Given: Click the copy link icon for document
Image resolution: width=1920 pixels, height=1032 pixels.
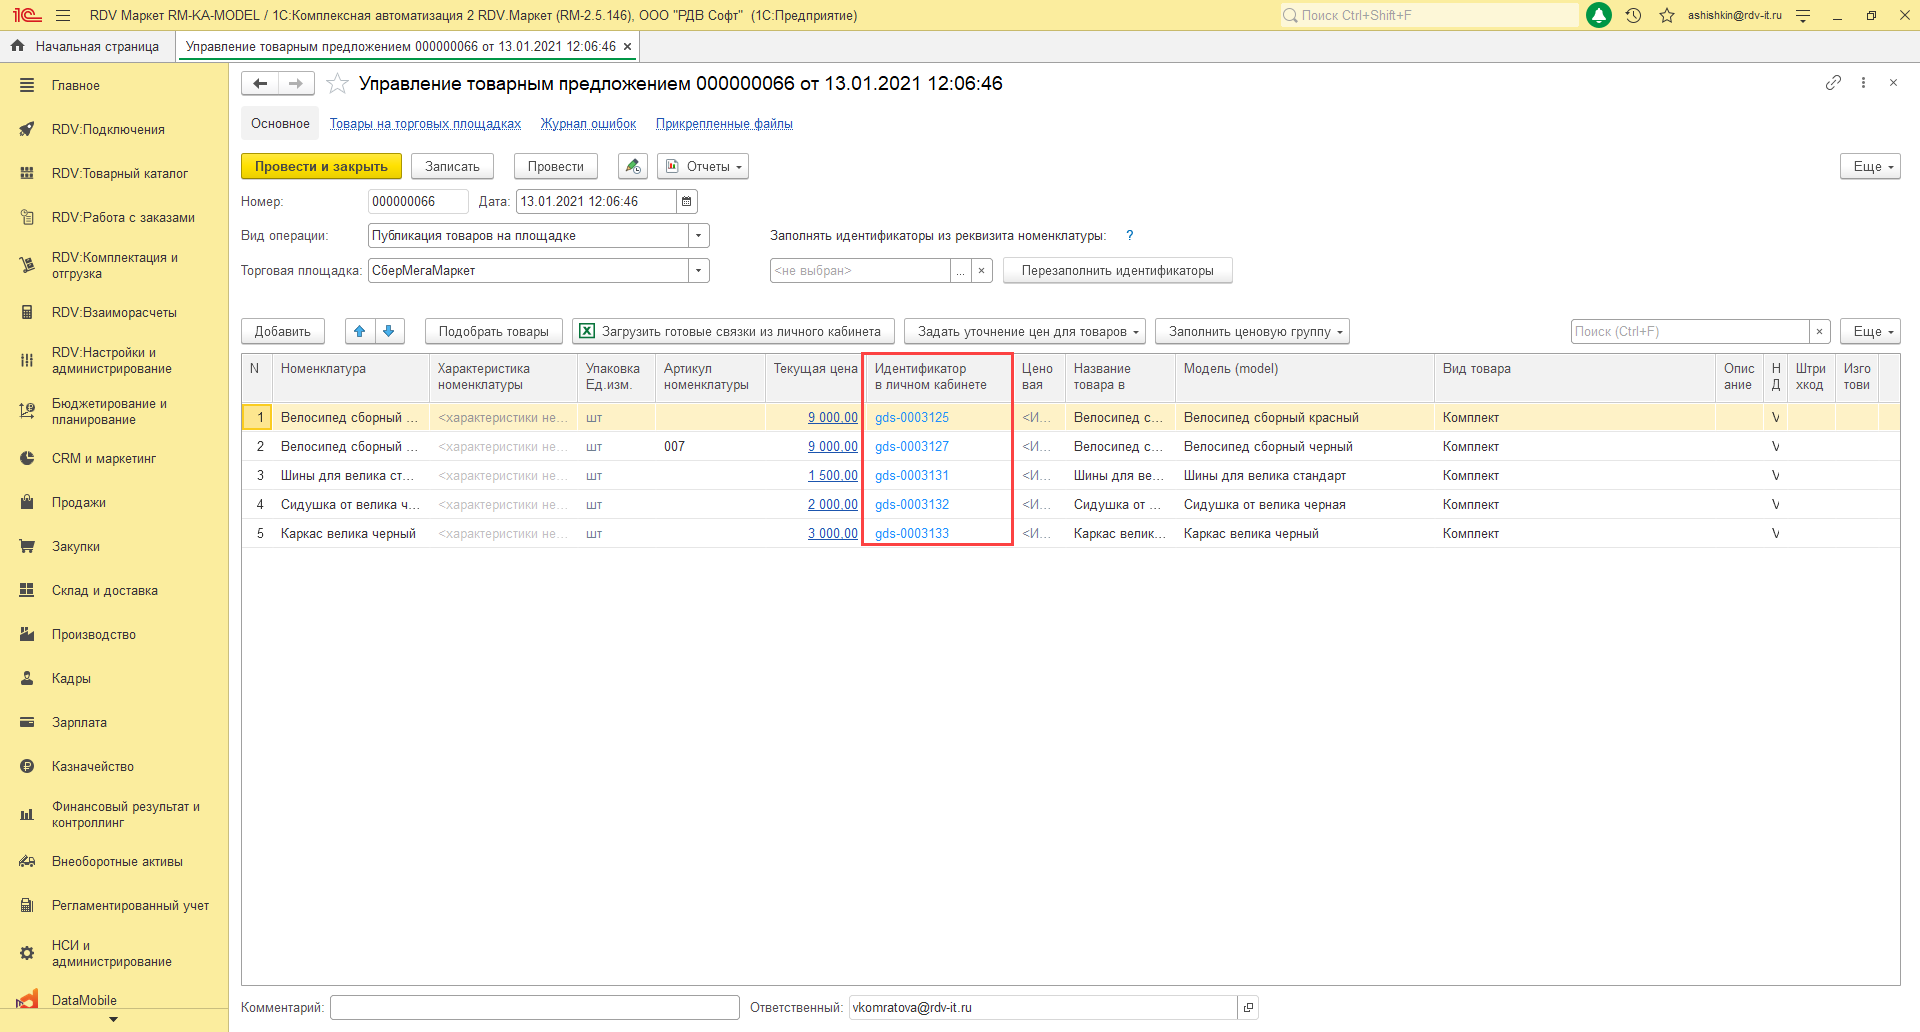Looking at the screenshot, I should (1833, 83).
